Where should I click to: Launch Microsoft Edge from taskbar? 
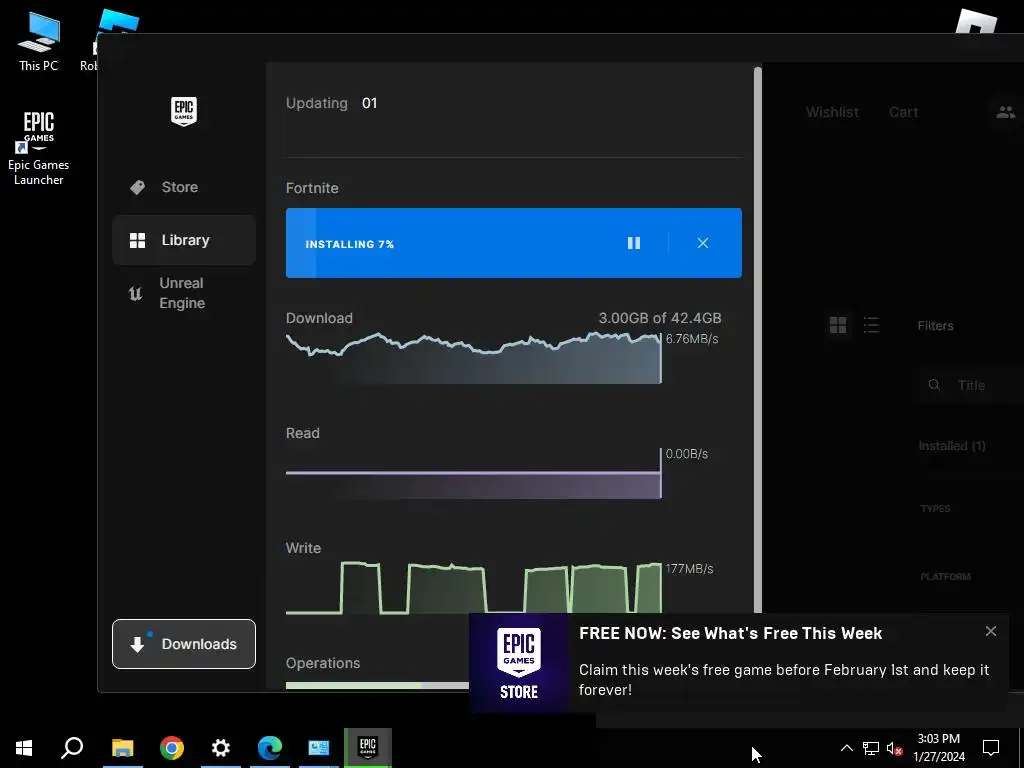pos(270,748)
